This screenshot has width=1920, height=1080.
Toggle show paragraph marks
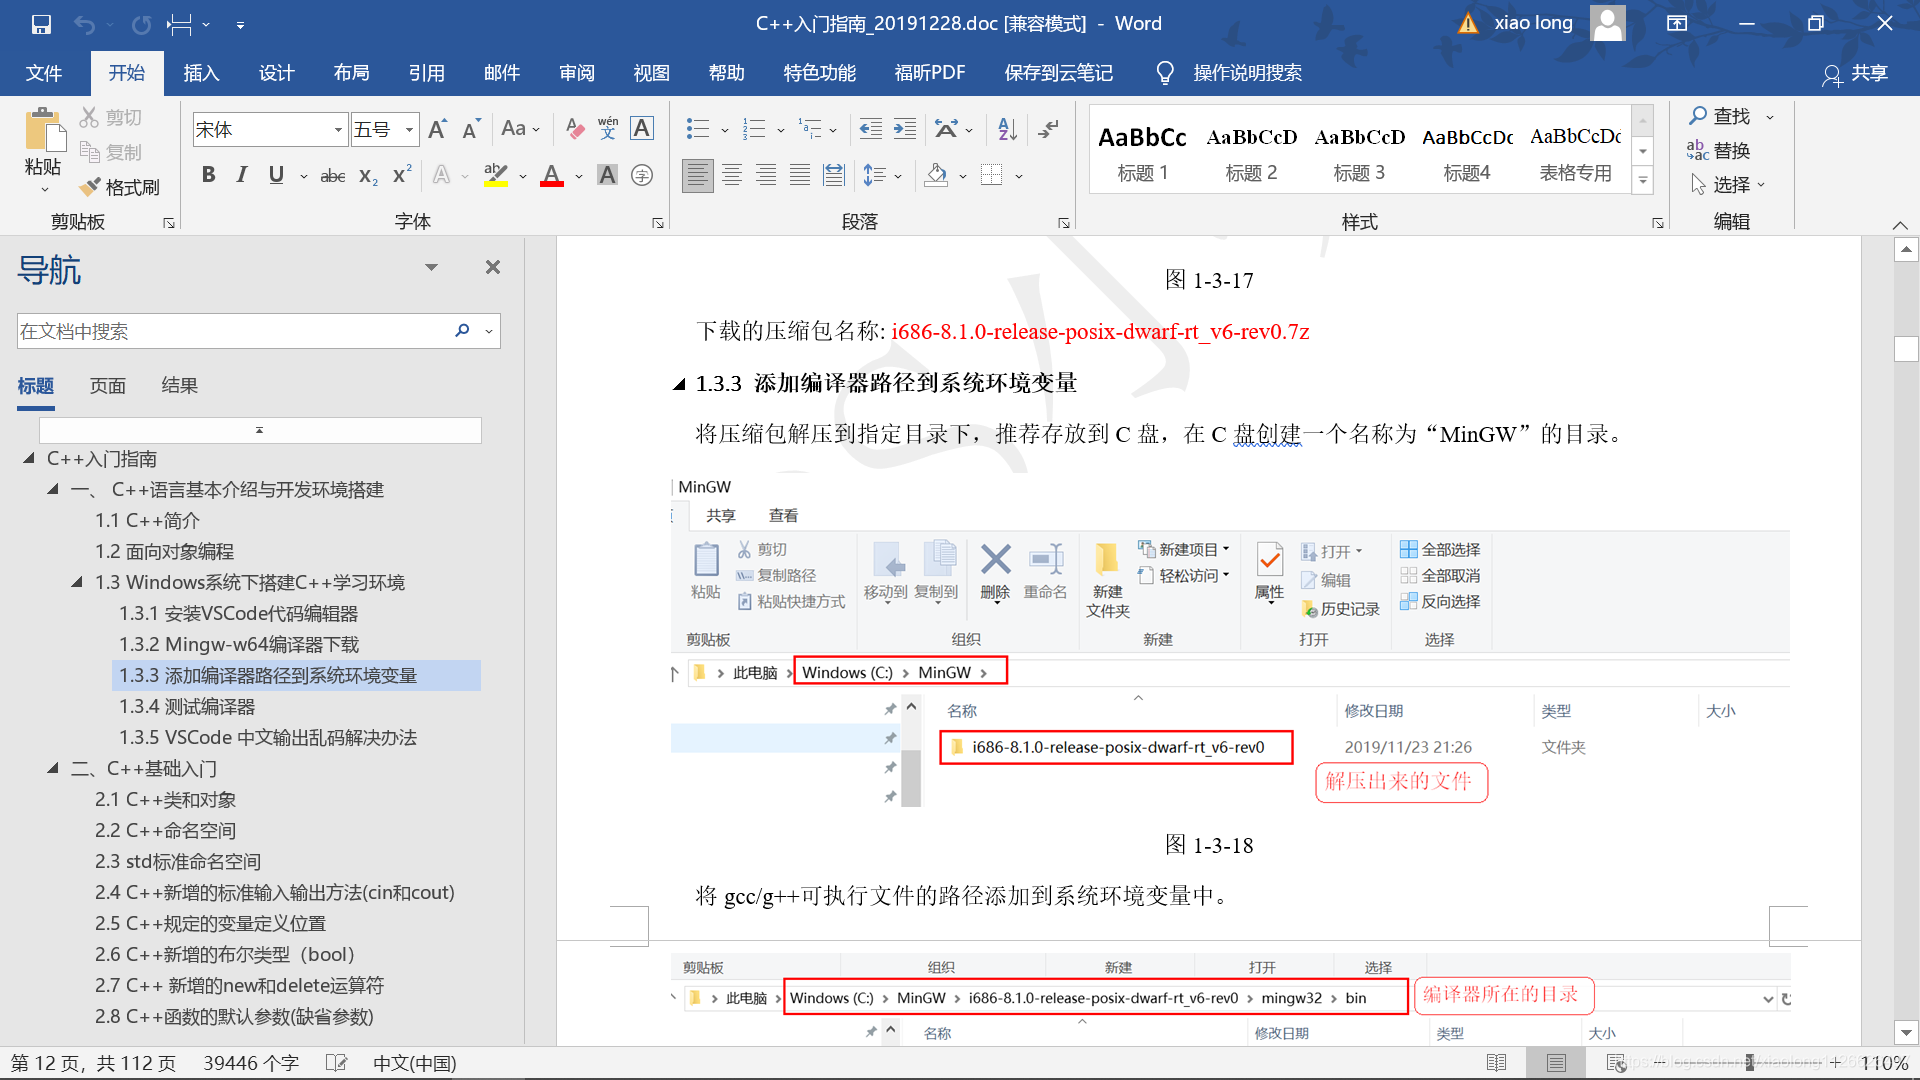(x=1049, y=129)
